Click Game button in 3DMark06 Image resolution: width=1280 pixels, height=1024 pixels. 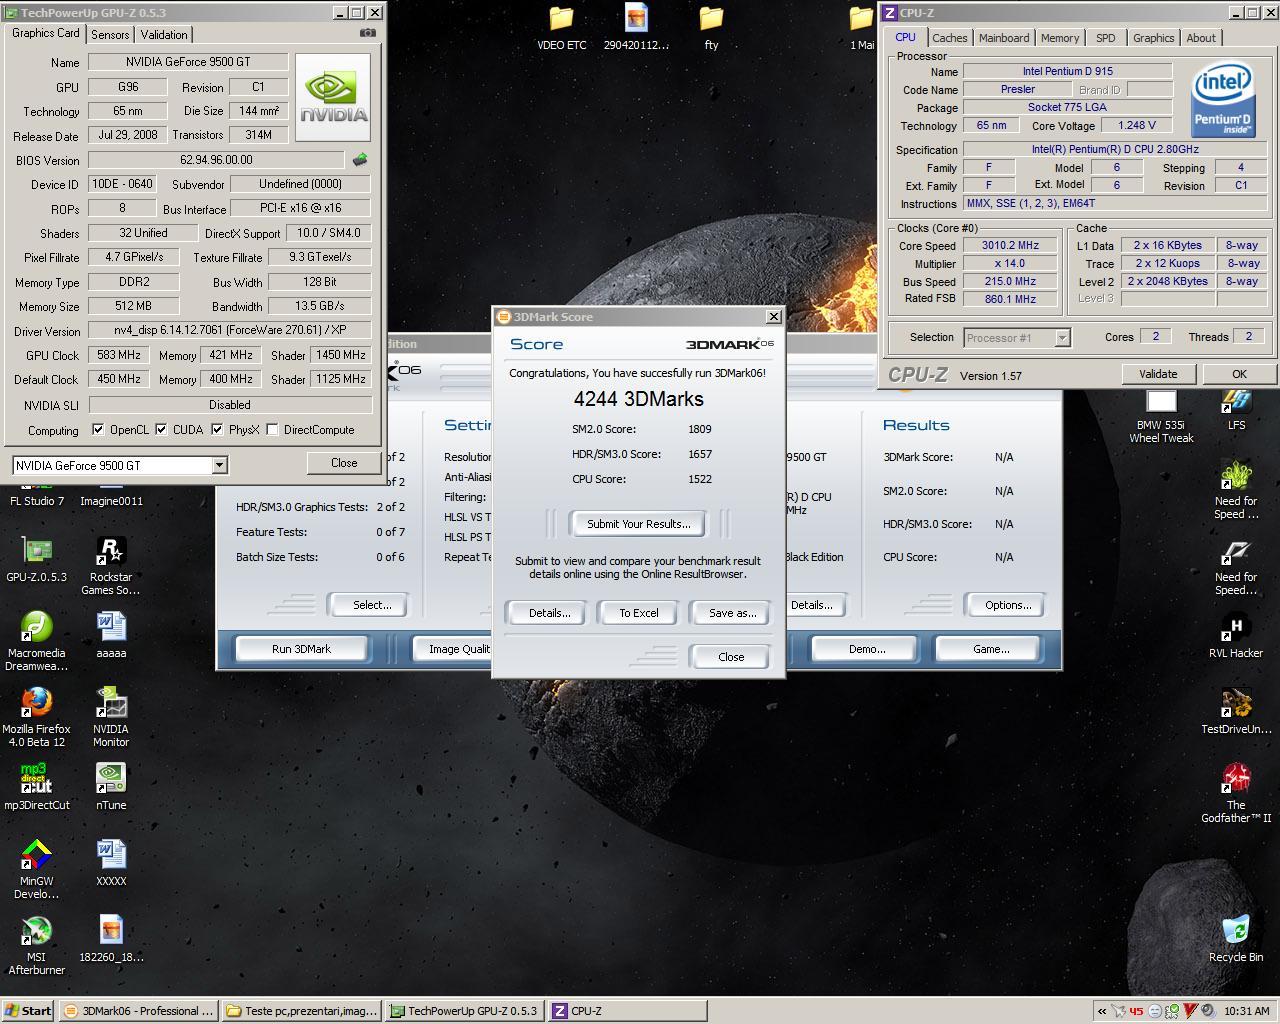point(990,649)
